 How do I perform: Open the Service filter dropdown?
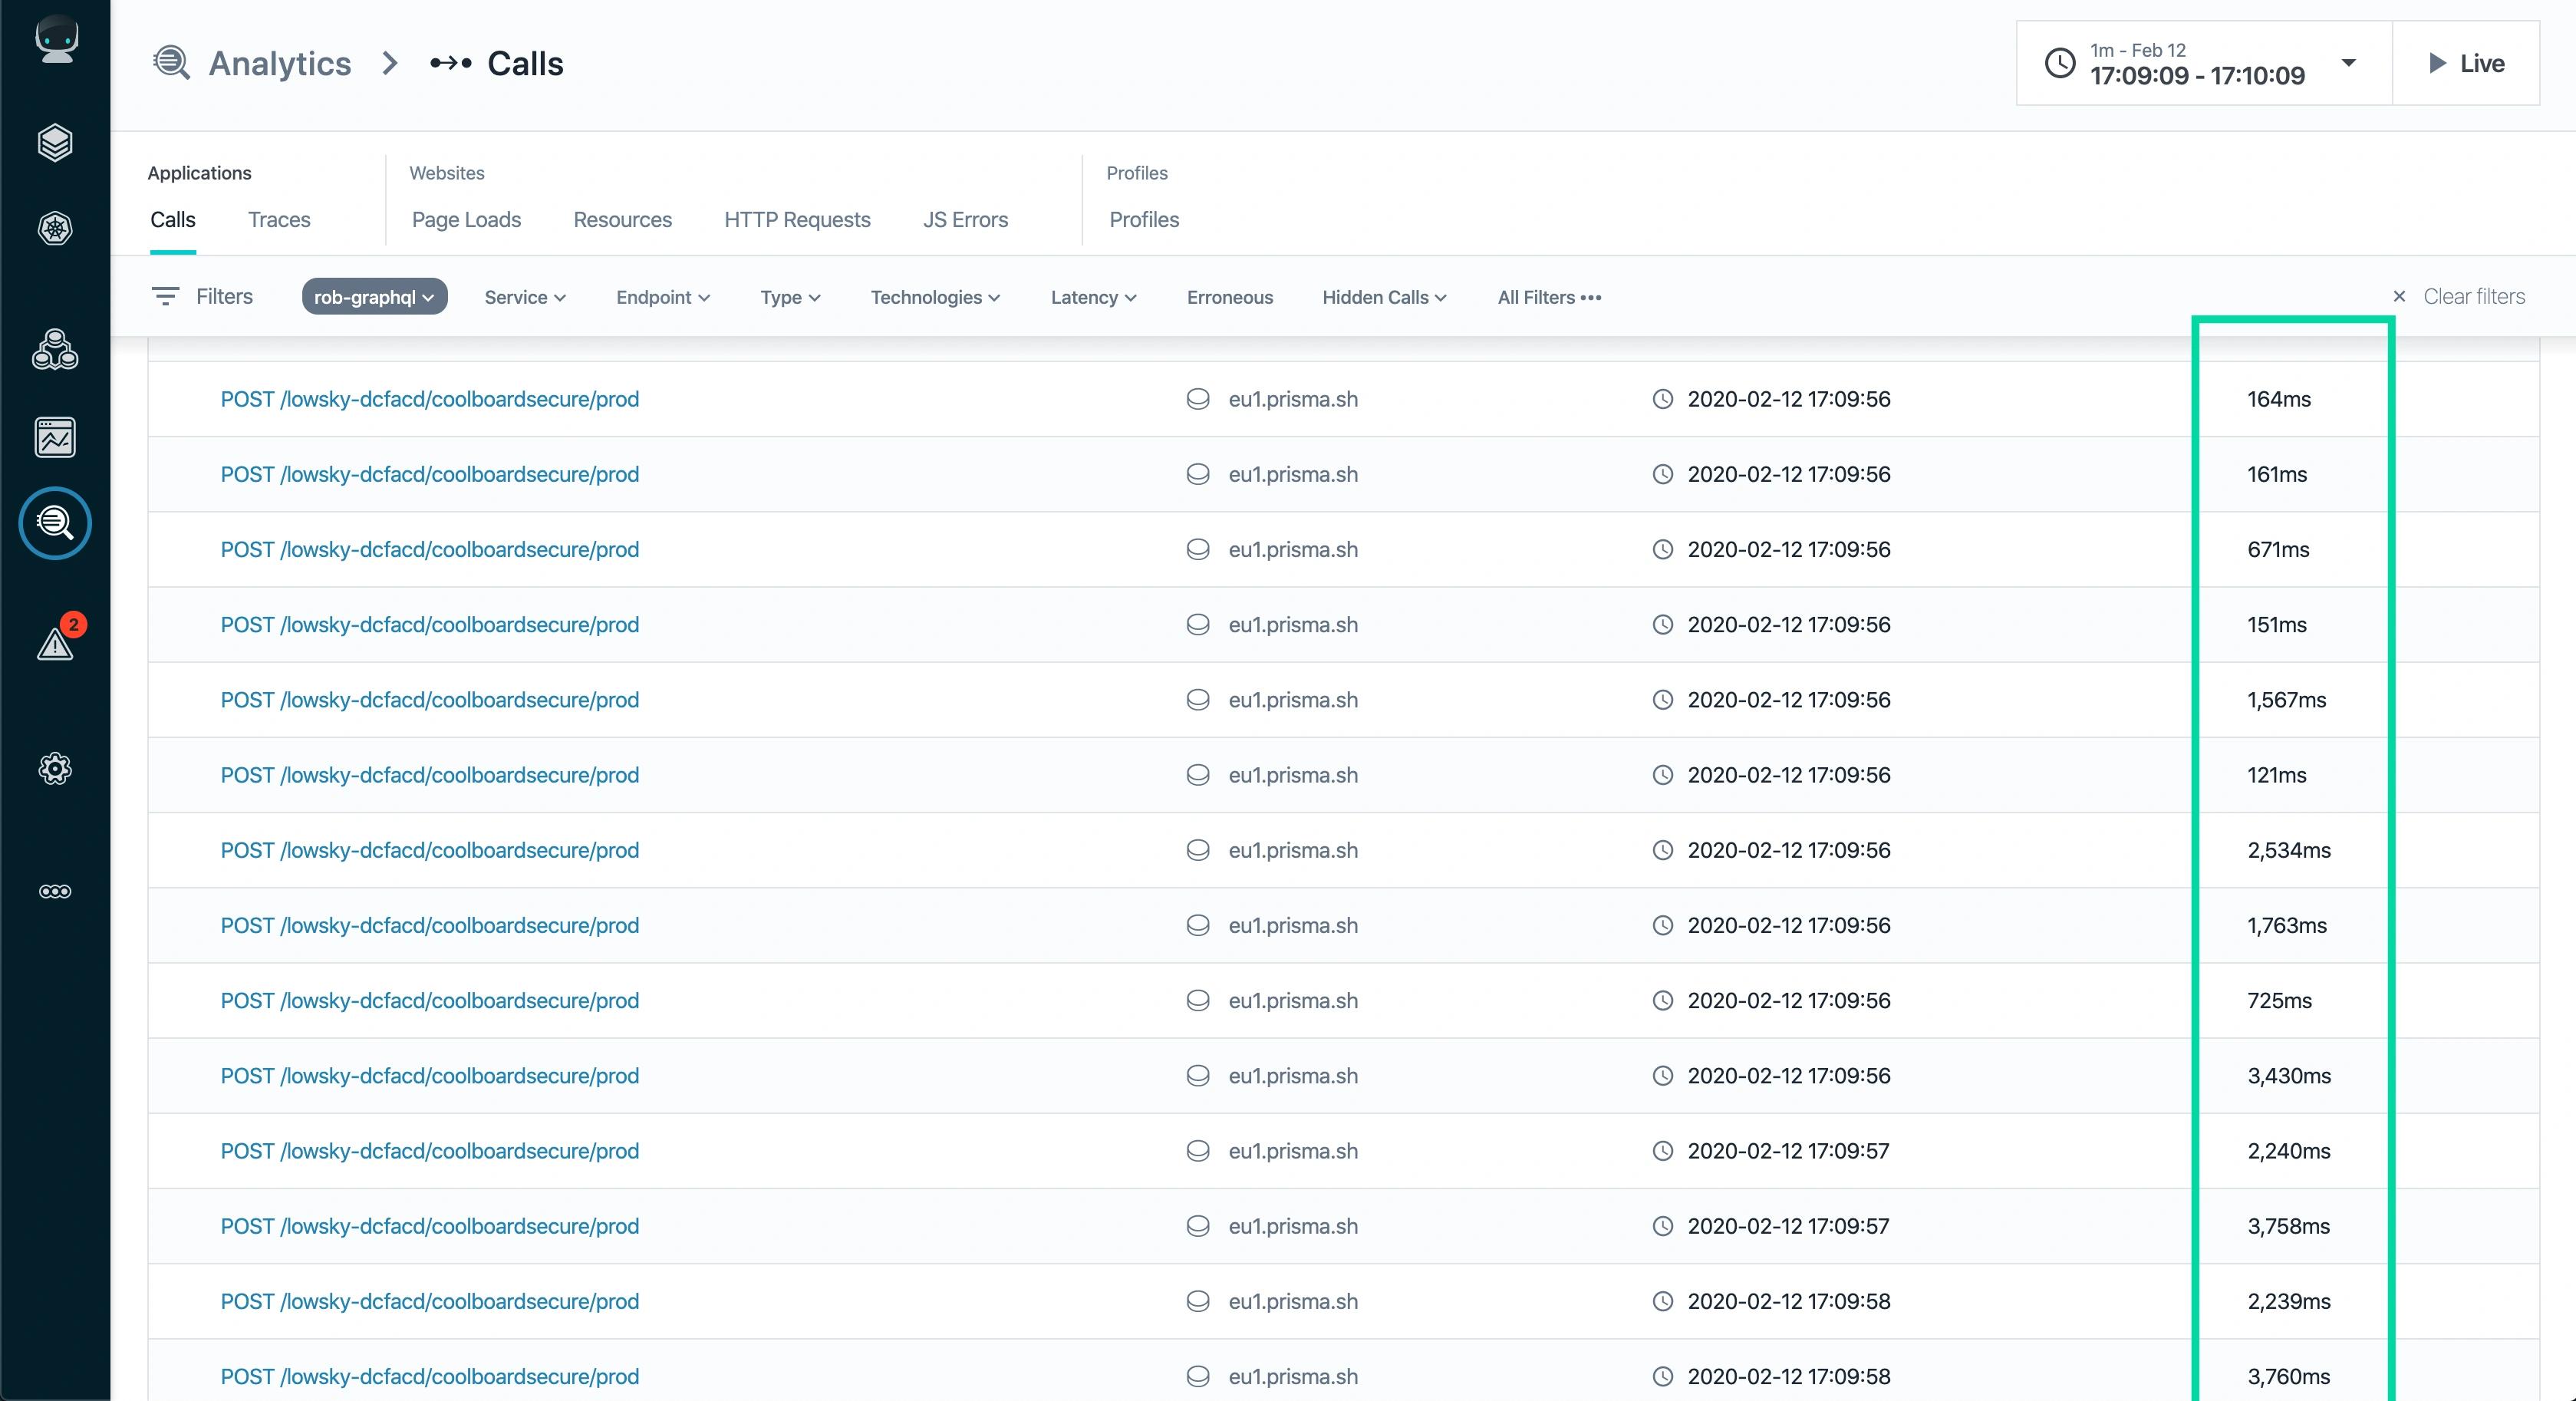pos(525,297)
